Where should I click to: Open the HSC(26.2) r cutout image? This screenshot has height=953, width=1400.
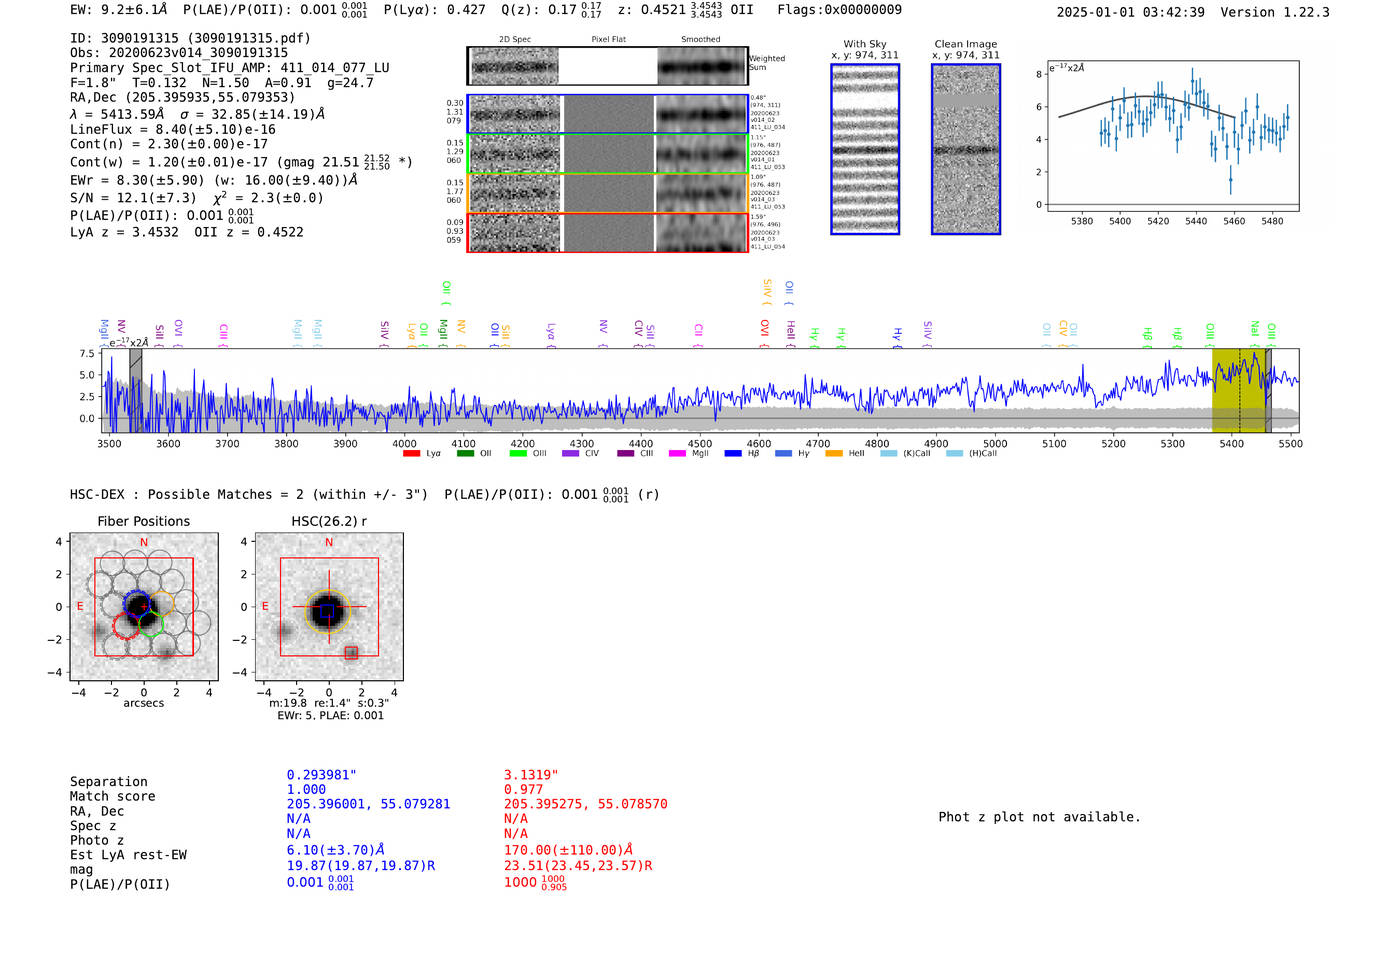[329, 607]
